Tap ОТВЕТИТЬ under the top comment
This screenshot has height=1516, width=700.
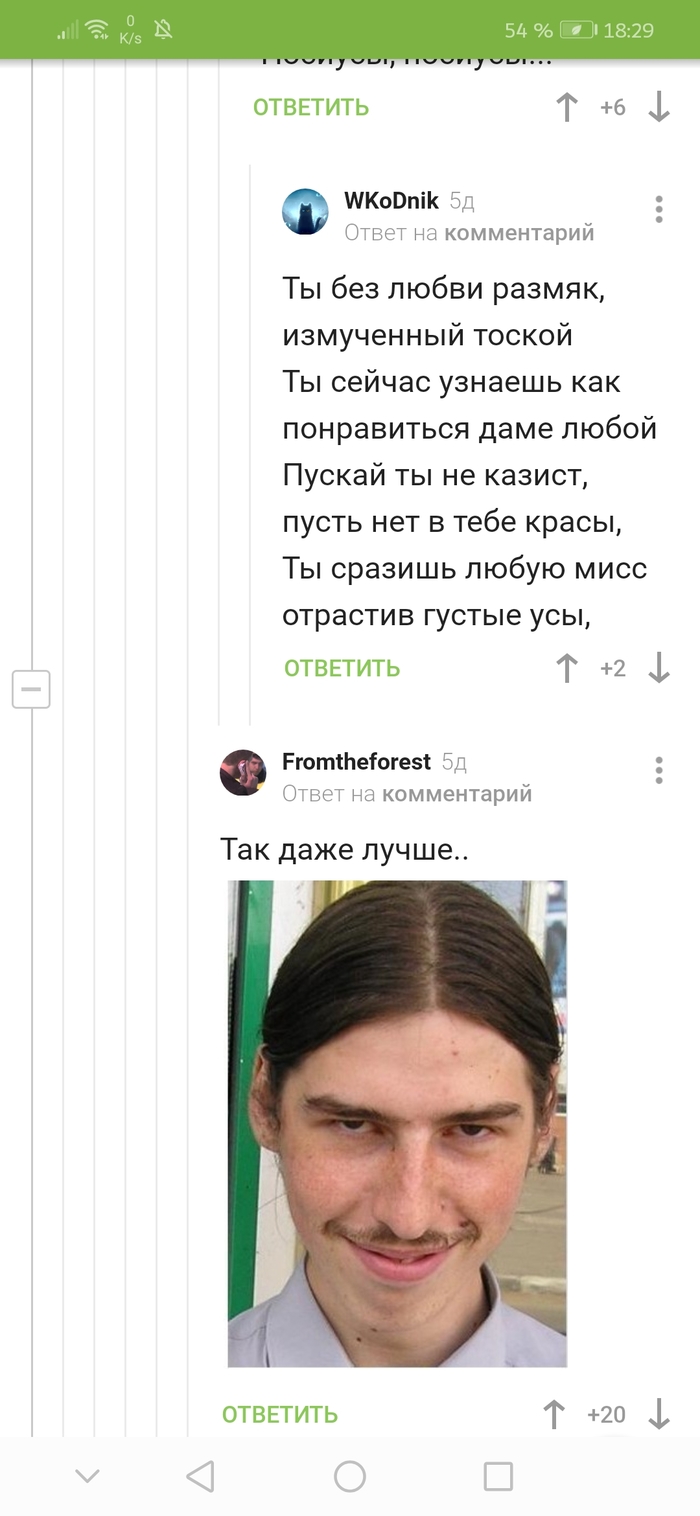click(x=311, y=107)
